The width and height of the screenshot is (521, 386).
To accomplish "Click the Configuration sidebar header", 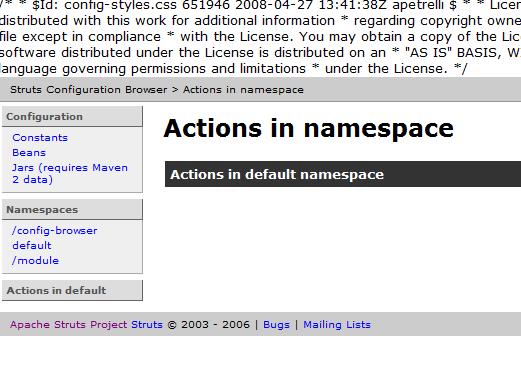I will coord(72,117).
